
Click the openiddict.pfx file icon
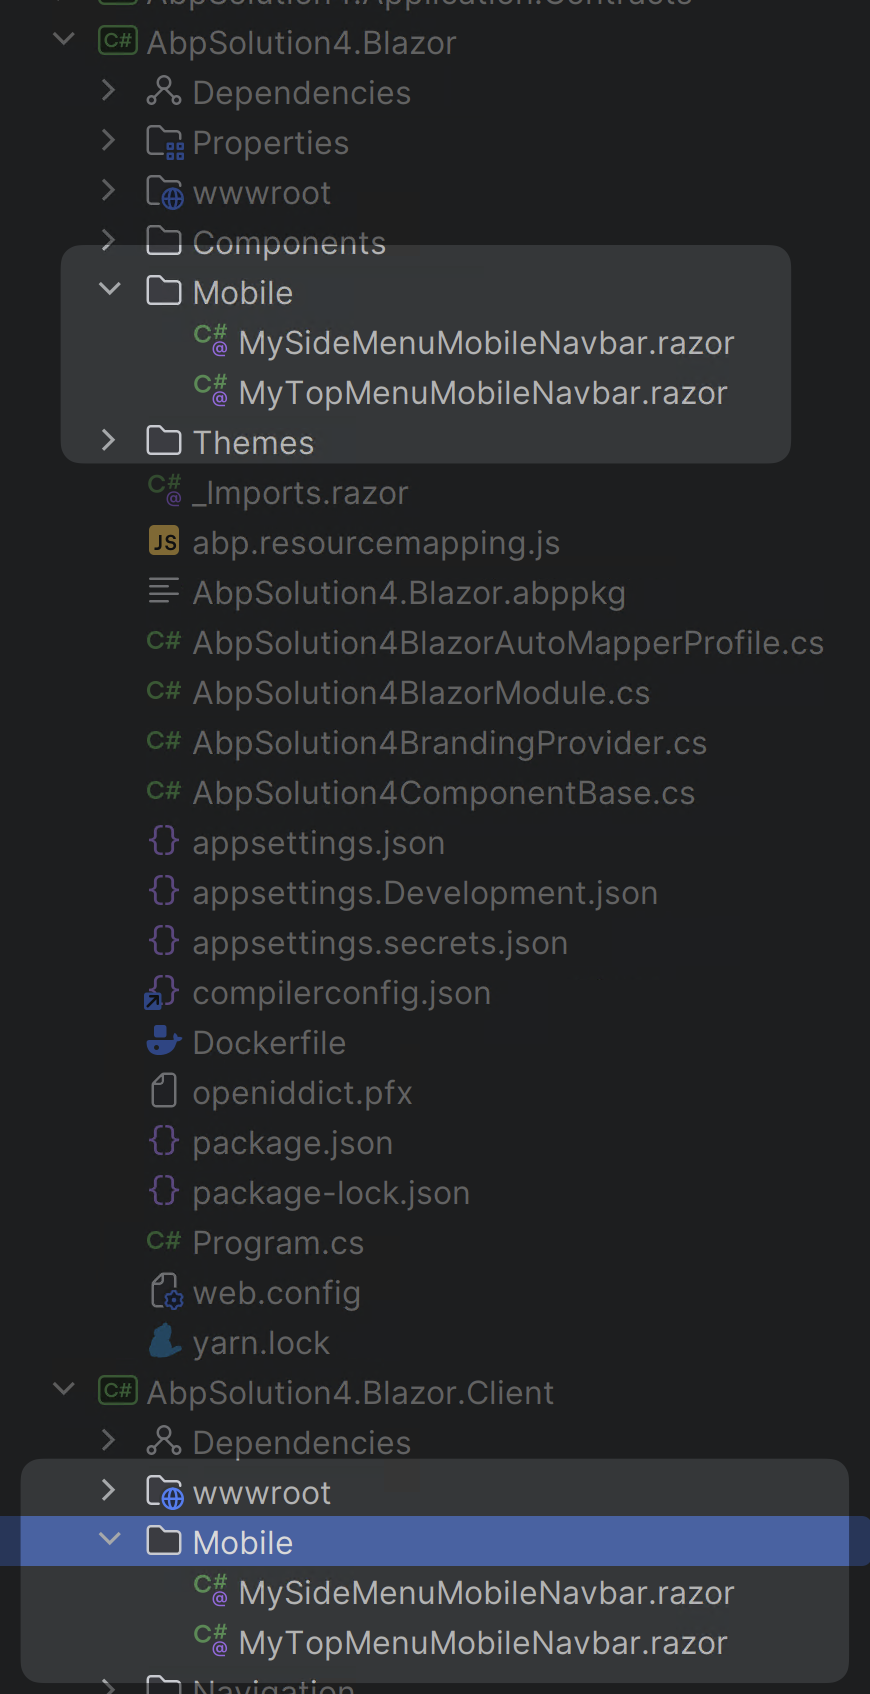click(x=164, y=1092)
